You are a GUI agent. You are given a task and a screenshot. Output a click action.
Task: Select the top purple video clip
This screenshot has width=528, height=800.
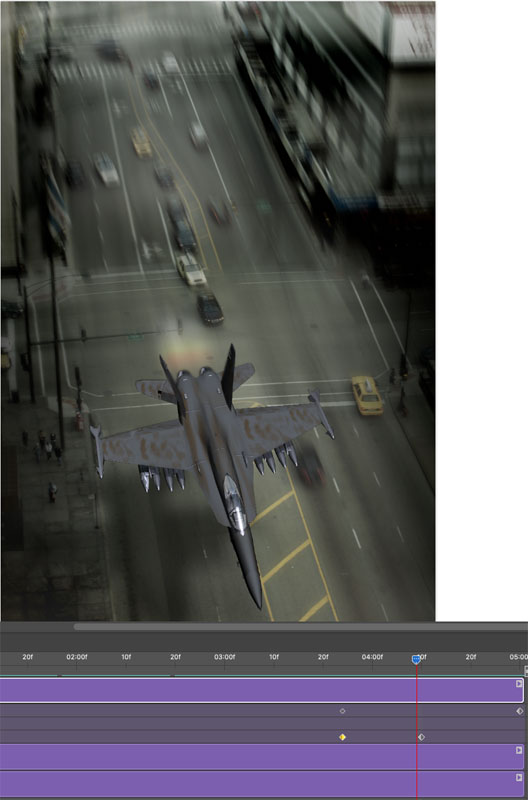tap(261, 690)
